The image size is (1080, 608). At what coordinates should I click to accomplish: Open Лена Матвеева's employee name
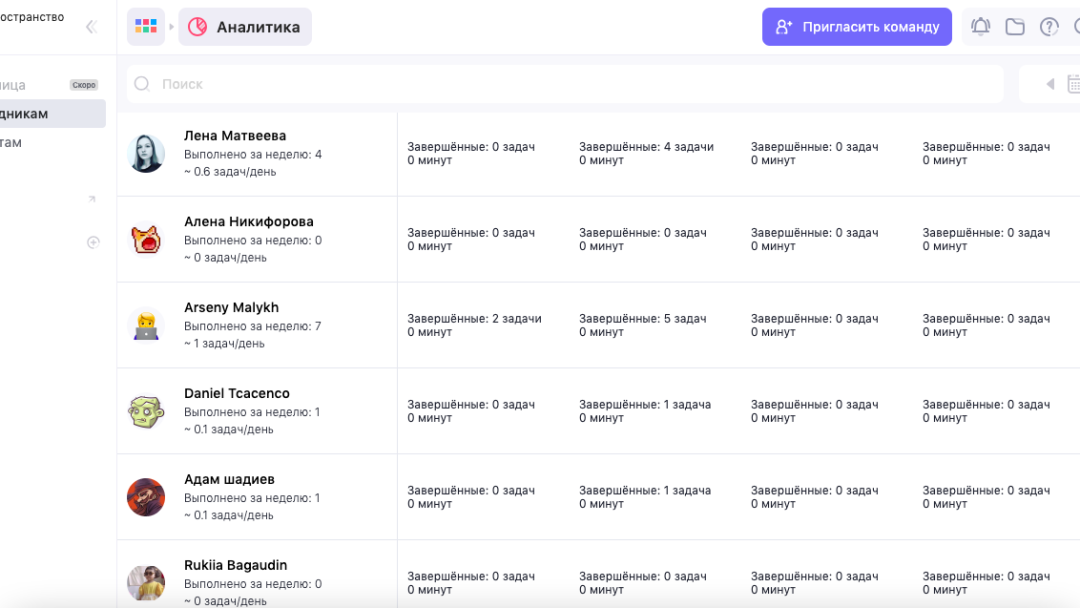(235, 135)
